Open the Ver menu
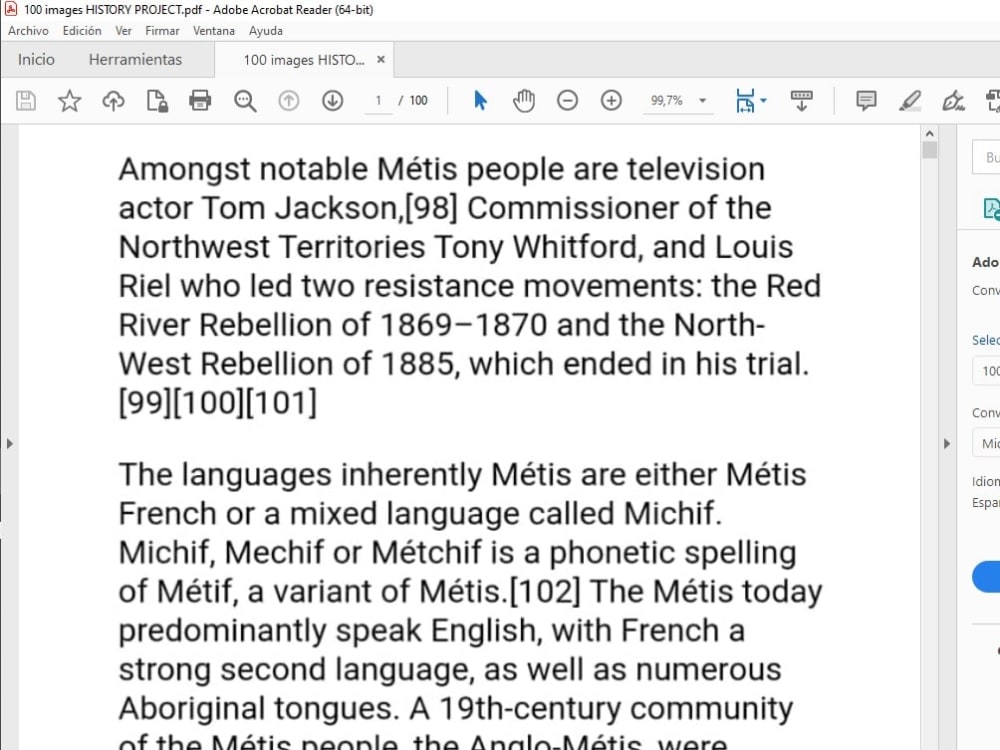1000x750 pixels. tap(123, 31)
